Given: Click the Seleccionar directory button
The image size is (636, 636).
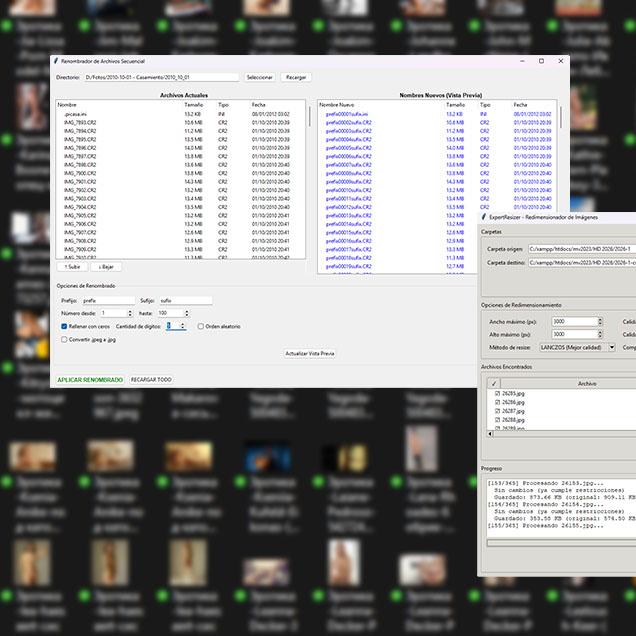Looking at the screenshot, I should [259, 77].
